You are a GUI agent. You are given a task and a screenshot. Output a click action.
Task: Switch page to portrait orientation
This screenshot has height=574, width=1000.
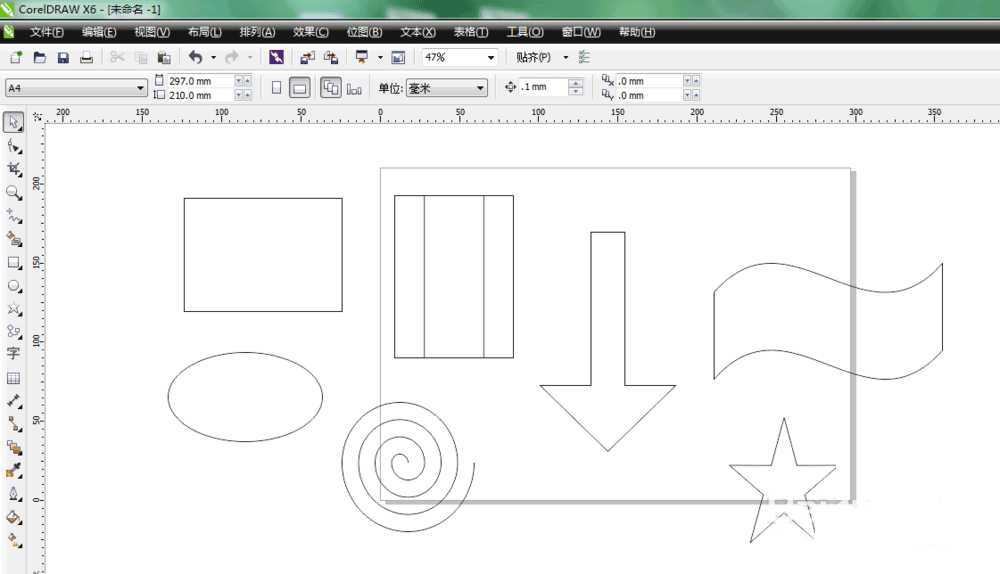[277, 88]
